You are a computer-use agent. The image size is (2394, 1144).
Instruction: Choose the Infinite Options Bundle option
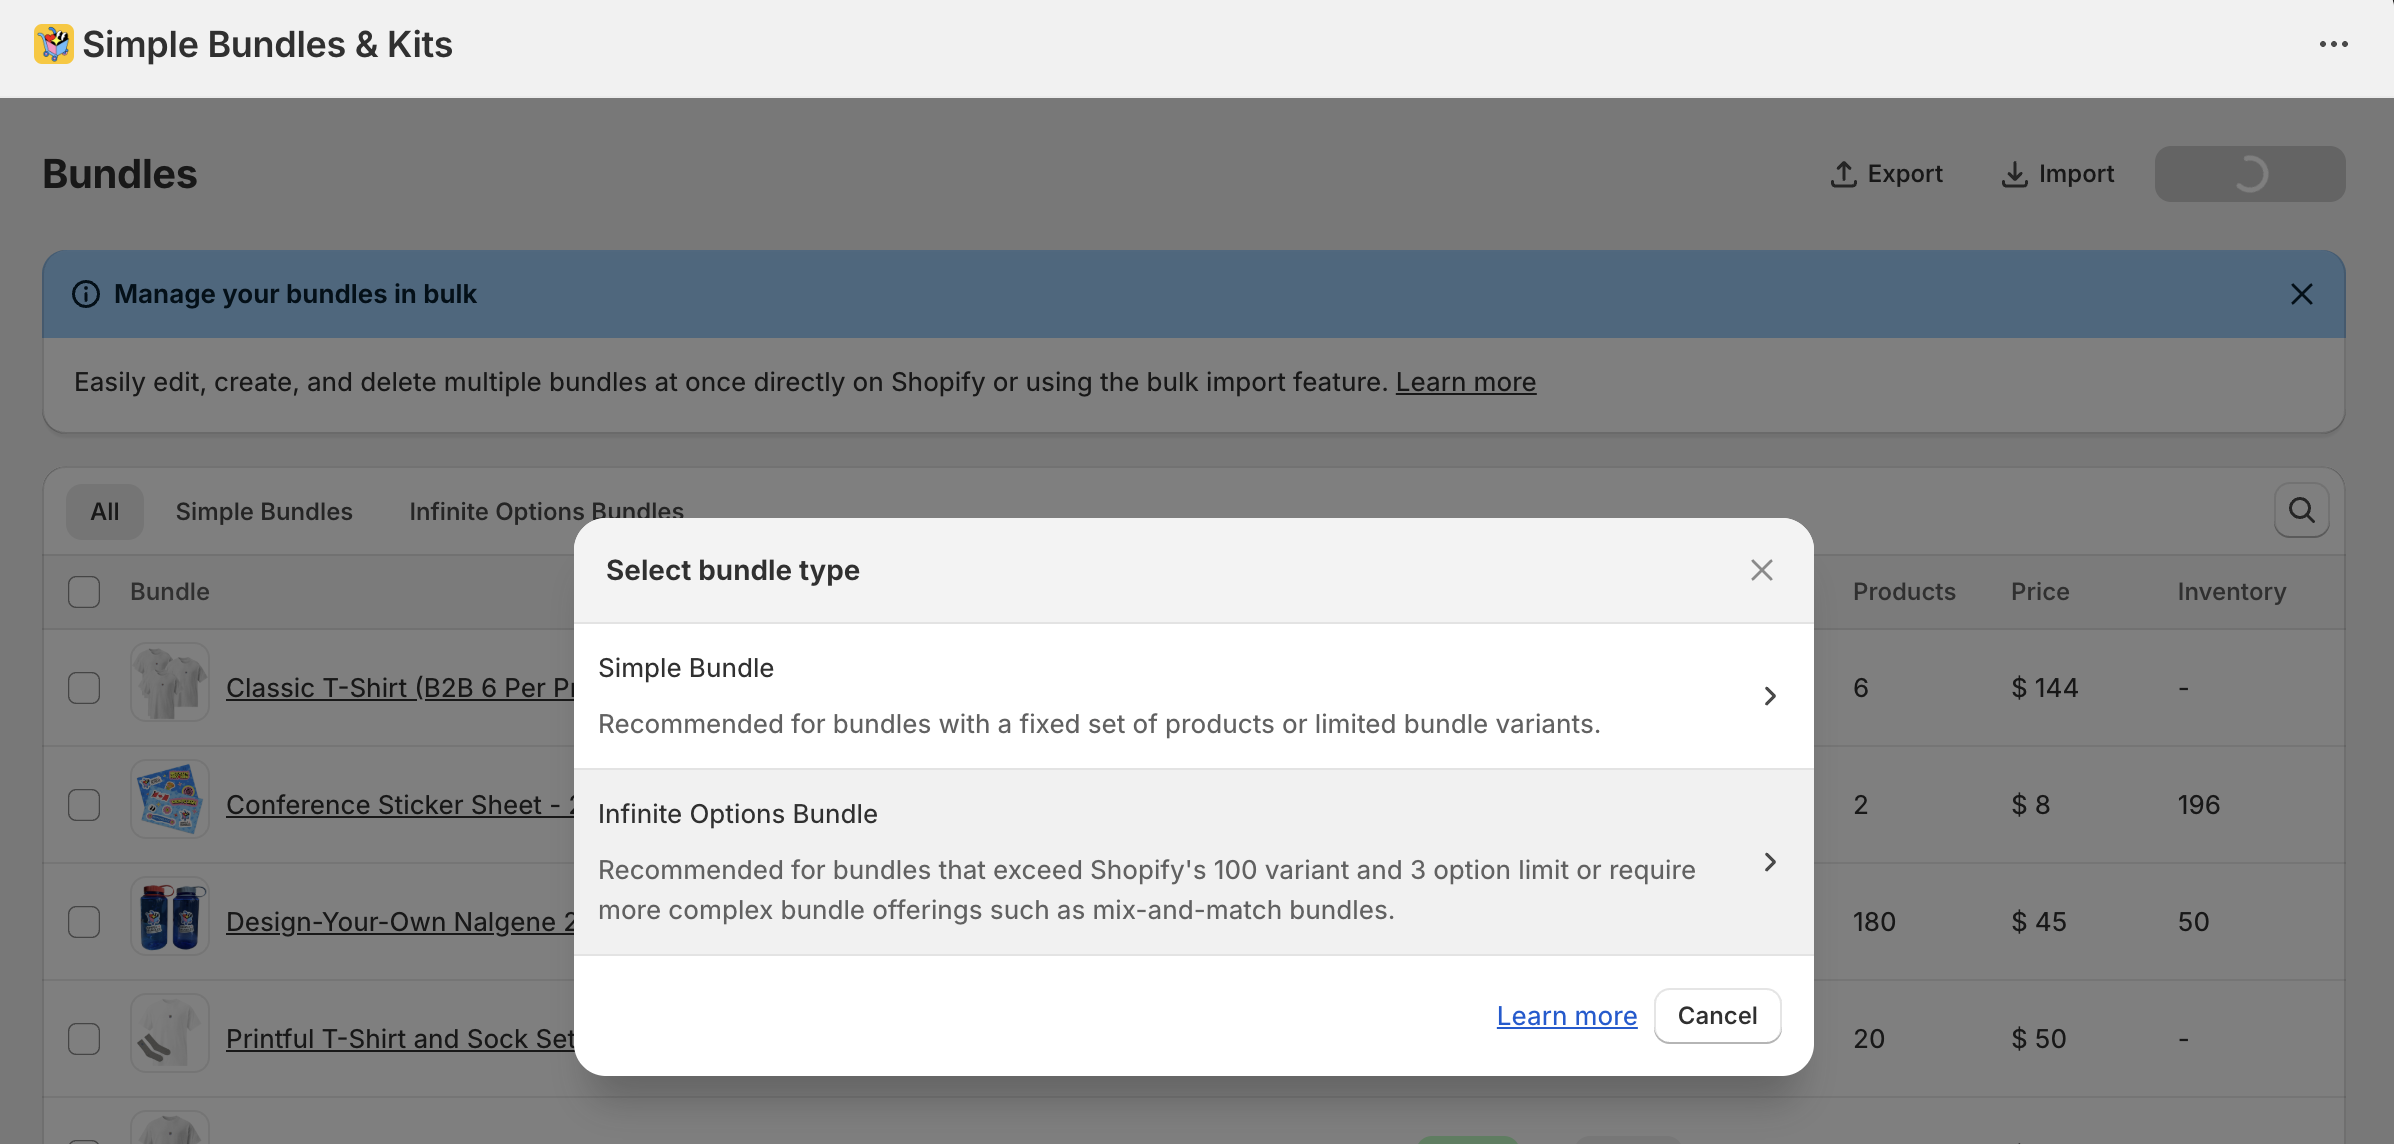1194,862
